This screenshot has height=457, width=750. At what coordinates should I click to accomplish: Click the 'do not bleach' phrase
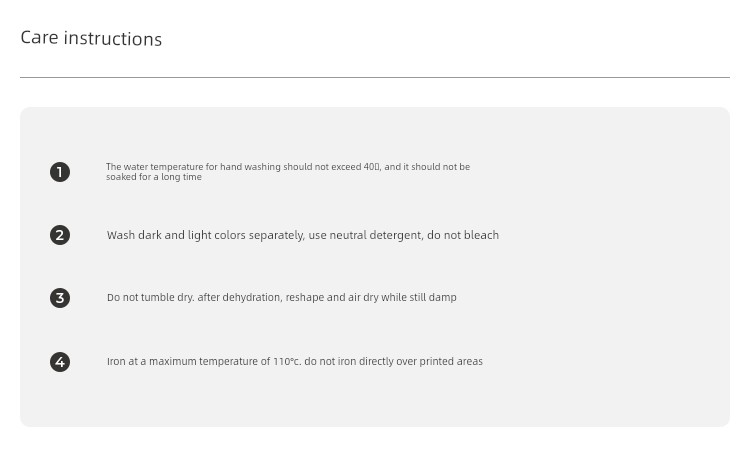click(463, 235)
